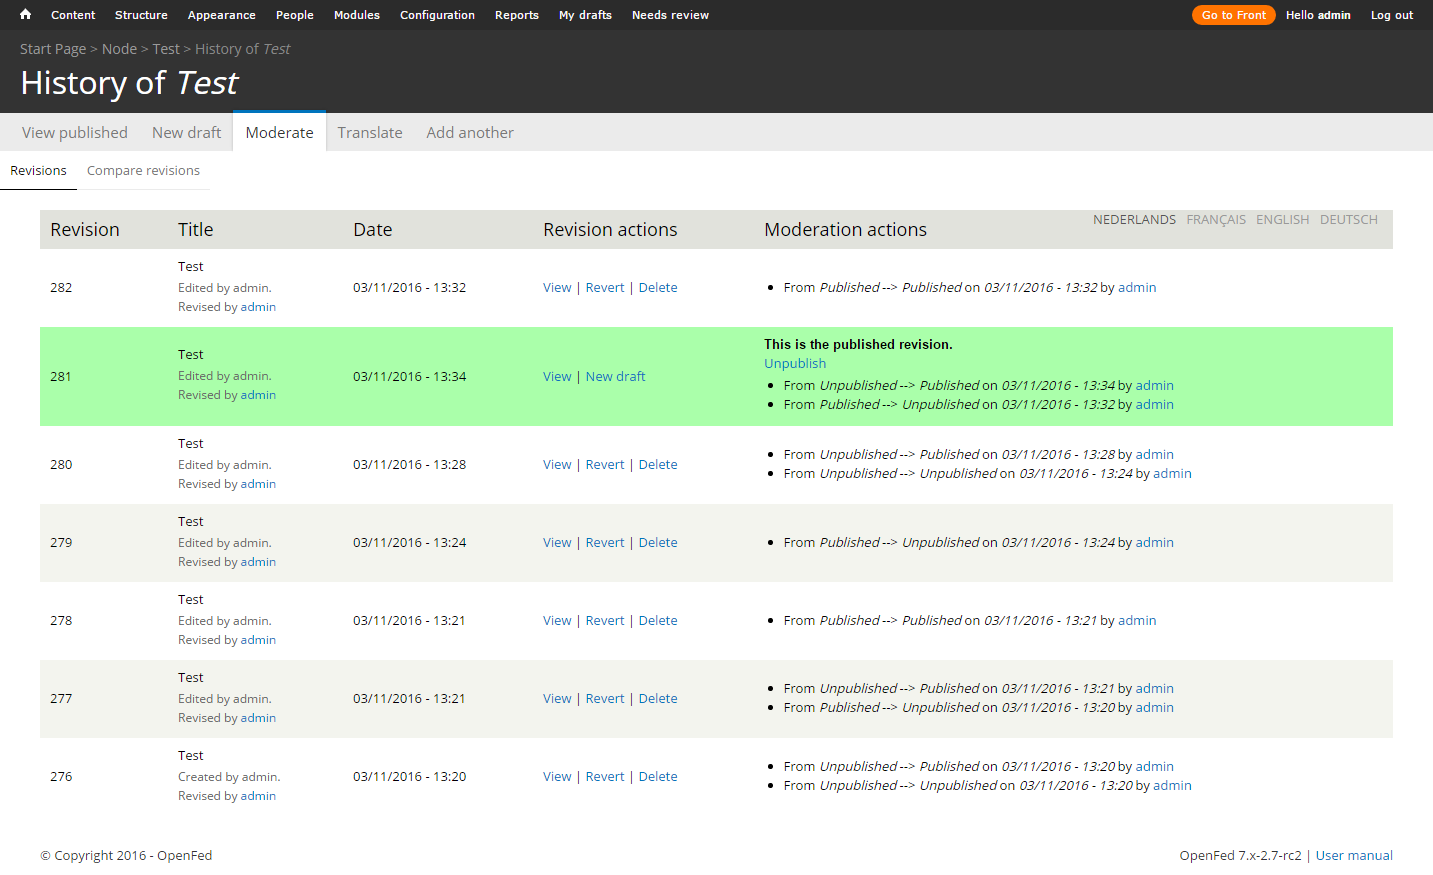Switch to New draft tab
The width and height of the screenshot is (1433, 875).
[186, 132]
